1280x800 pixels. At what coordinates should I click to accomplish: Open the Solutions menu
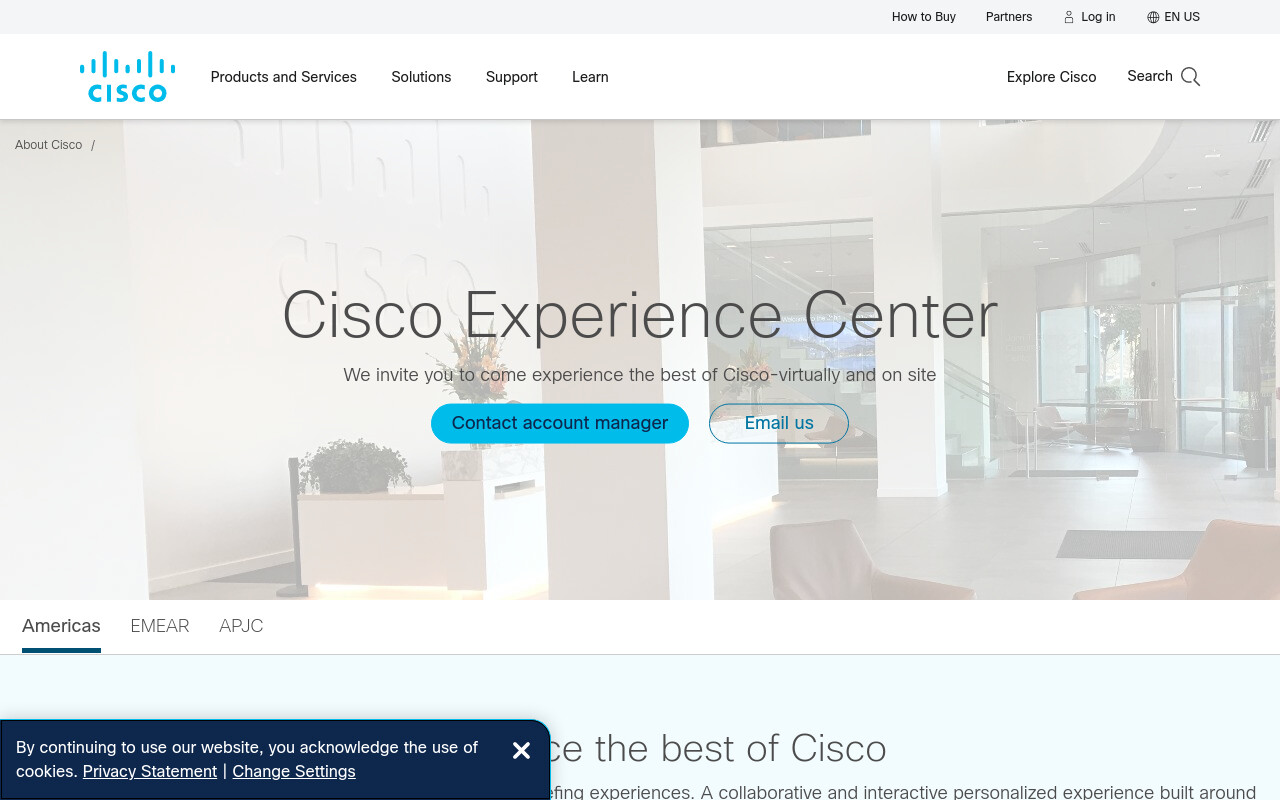pyautogui.click(x=421, y=77)
